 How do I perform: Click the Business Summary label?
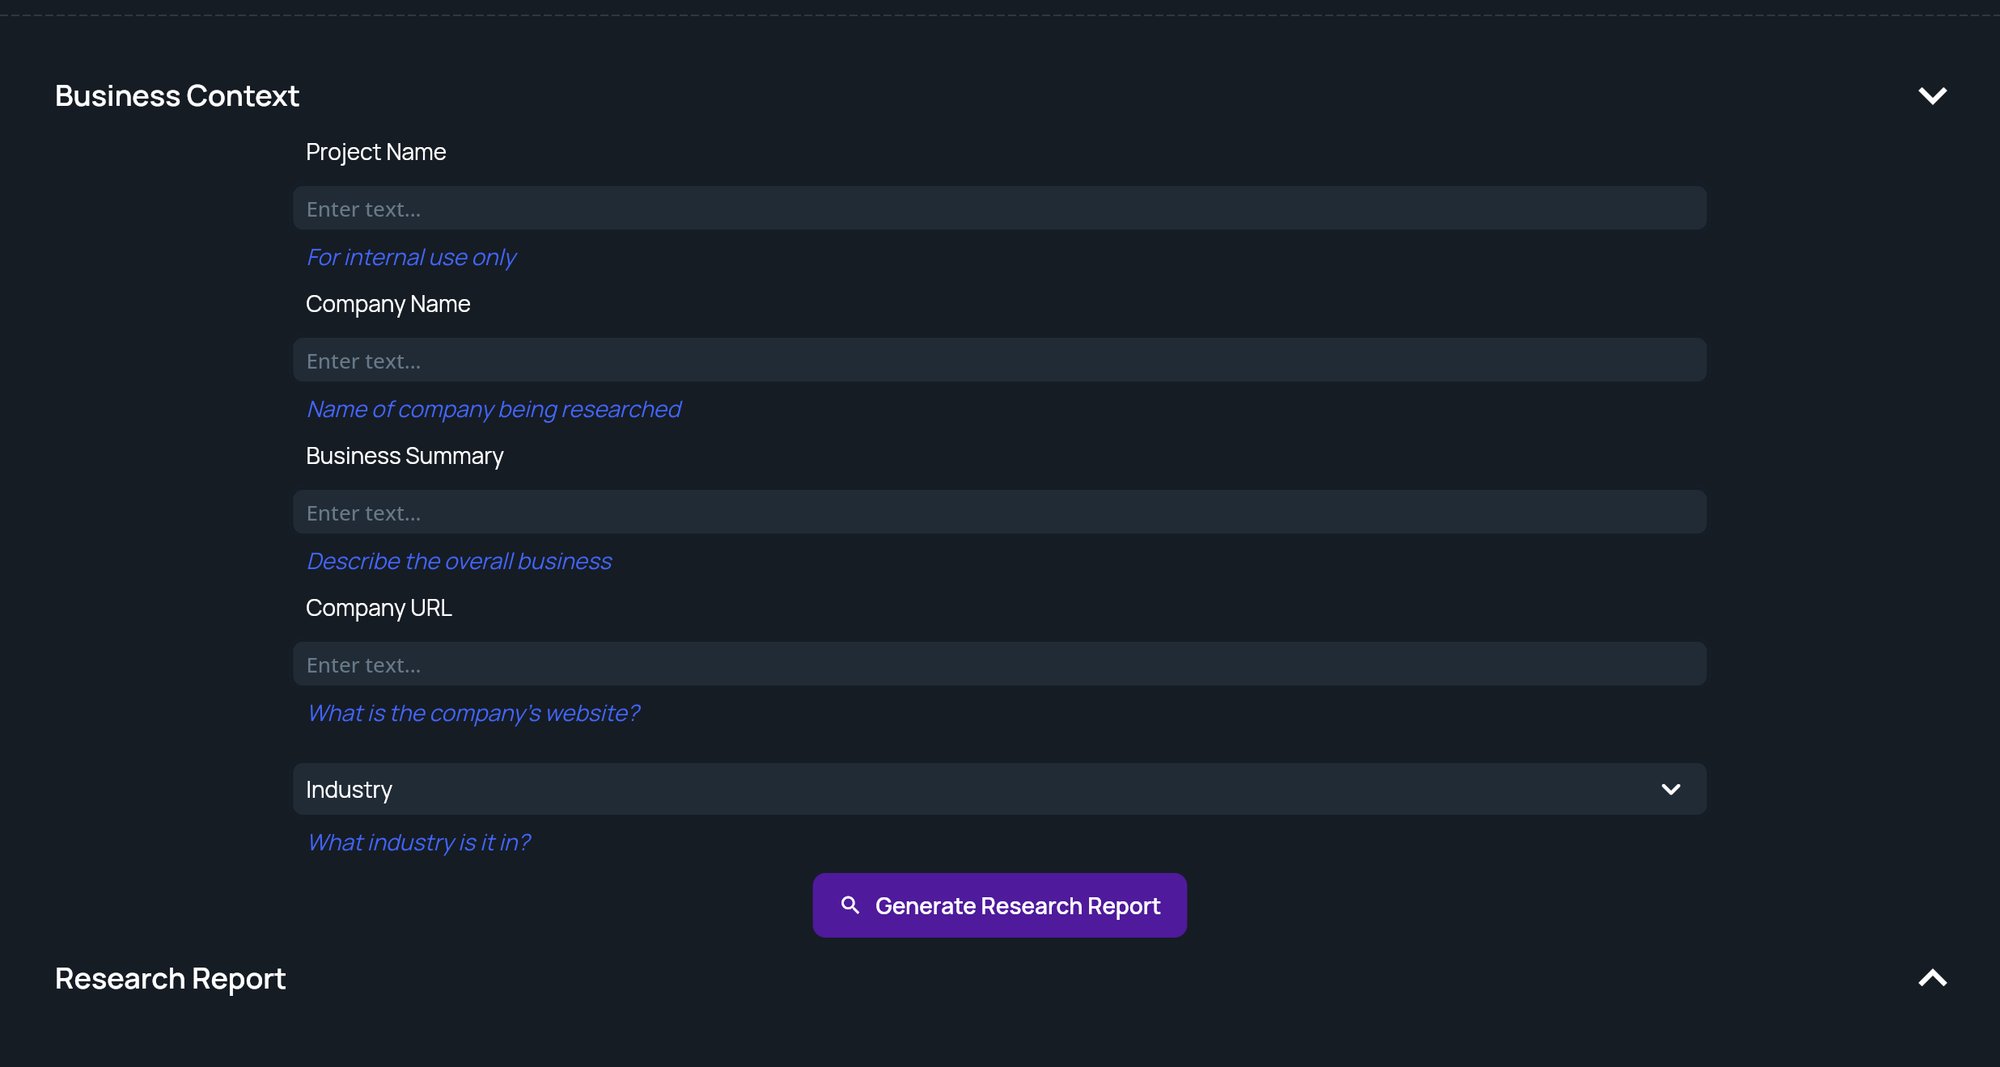(404, 456)
